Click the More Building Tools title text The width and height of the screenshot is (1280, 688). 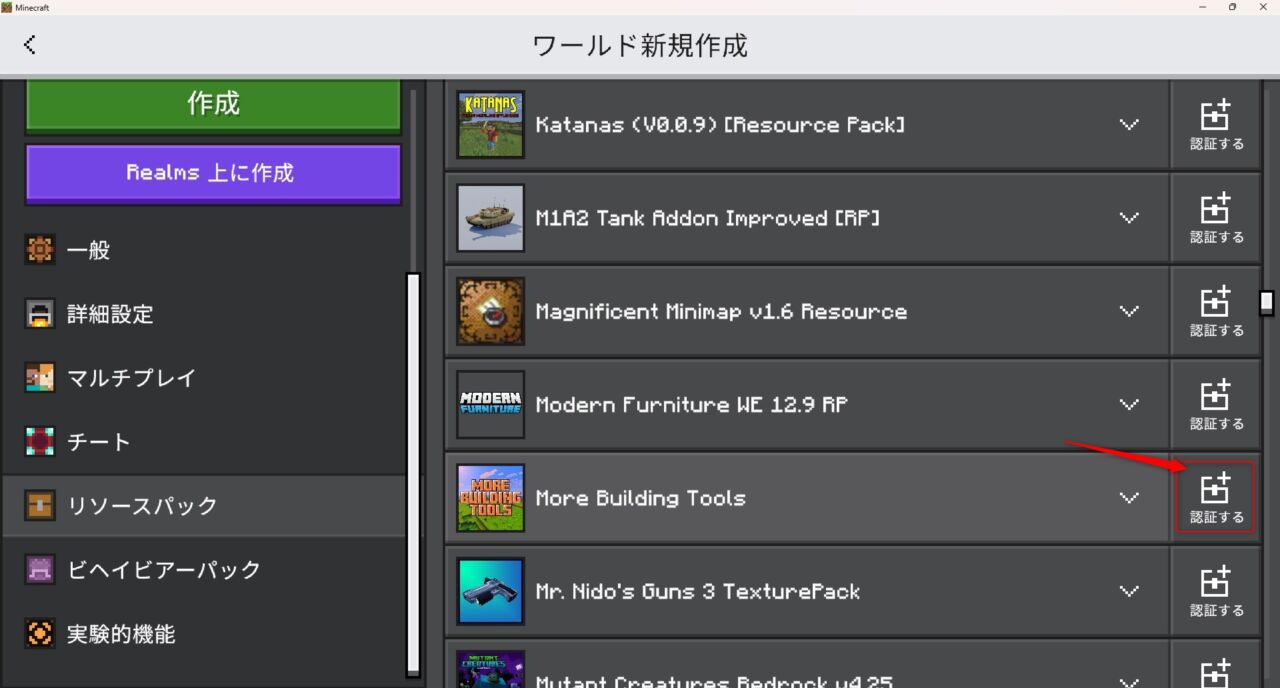click(641, 498)
